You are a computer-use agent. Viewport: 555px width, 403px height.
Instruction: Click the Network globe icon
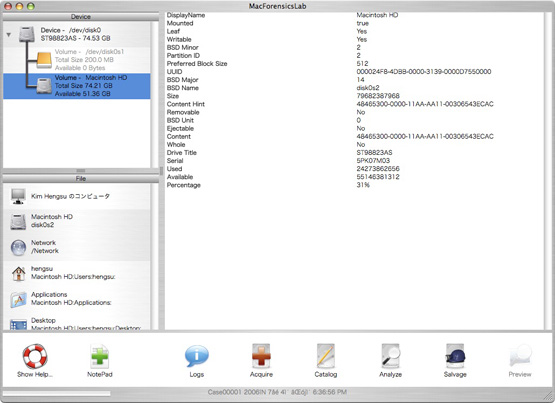click(x=18, y=247)
